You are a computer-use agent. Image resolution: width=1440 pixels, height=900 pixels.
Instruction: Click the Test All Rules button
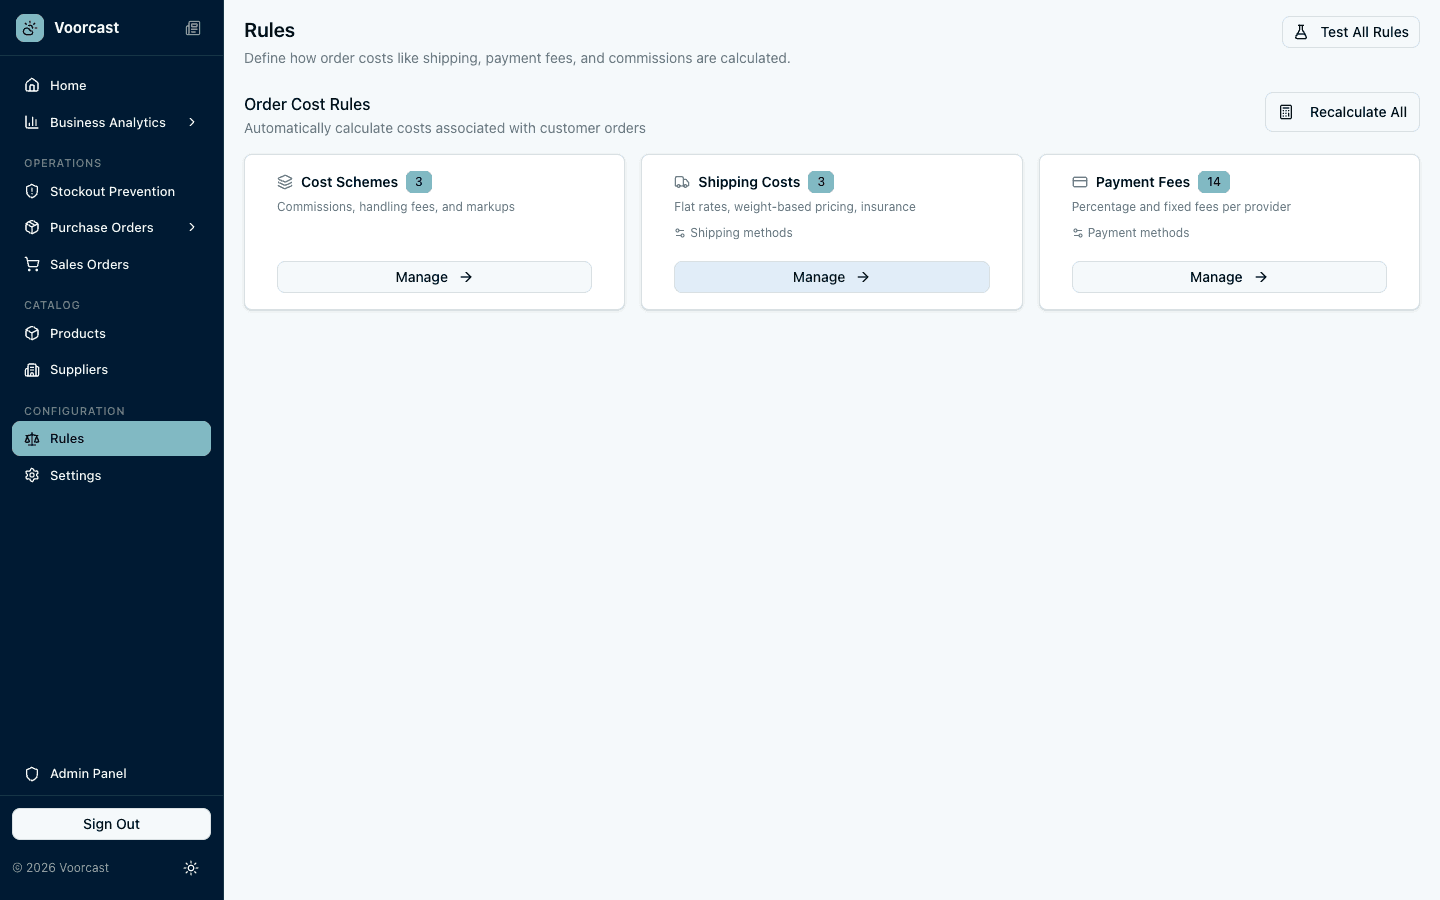[1350, 32]
